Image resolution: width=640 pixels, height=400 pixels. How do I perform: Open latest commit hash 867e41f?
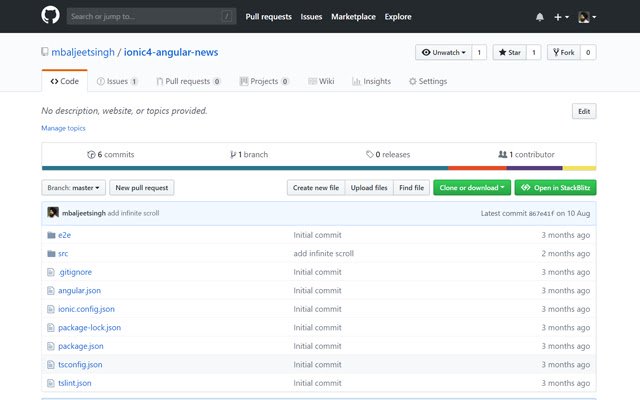point(541,213)
